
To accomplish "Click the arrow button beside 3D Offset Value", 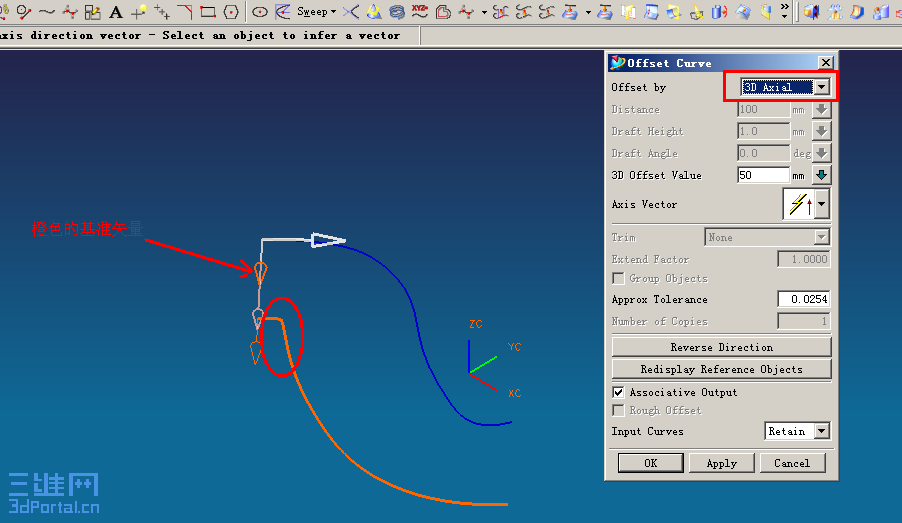I will [x=821, y=175].
